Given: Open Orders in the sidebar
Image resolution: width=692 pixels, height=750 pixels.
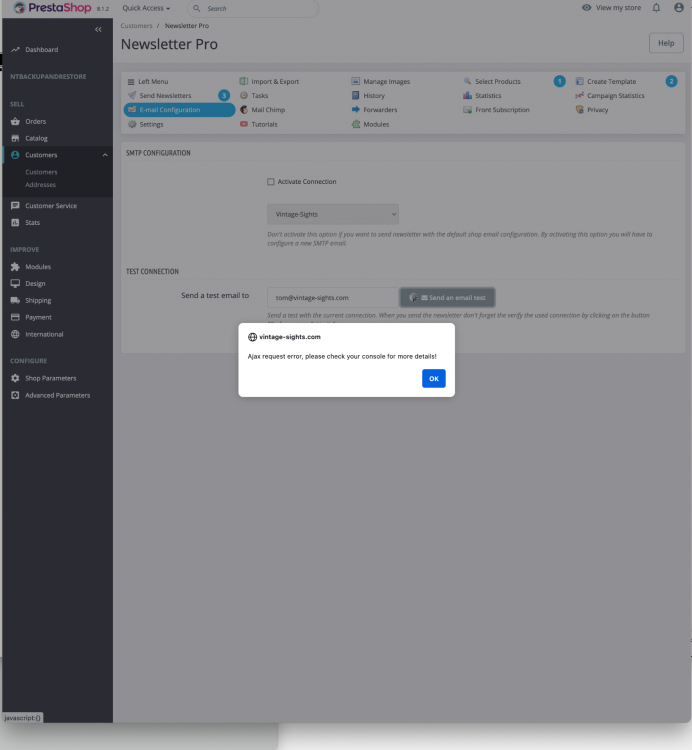Looking at the screenshot, I should click(x=35, y=121).
